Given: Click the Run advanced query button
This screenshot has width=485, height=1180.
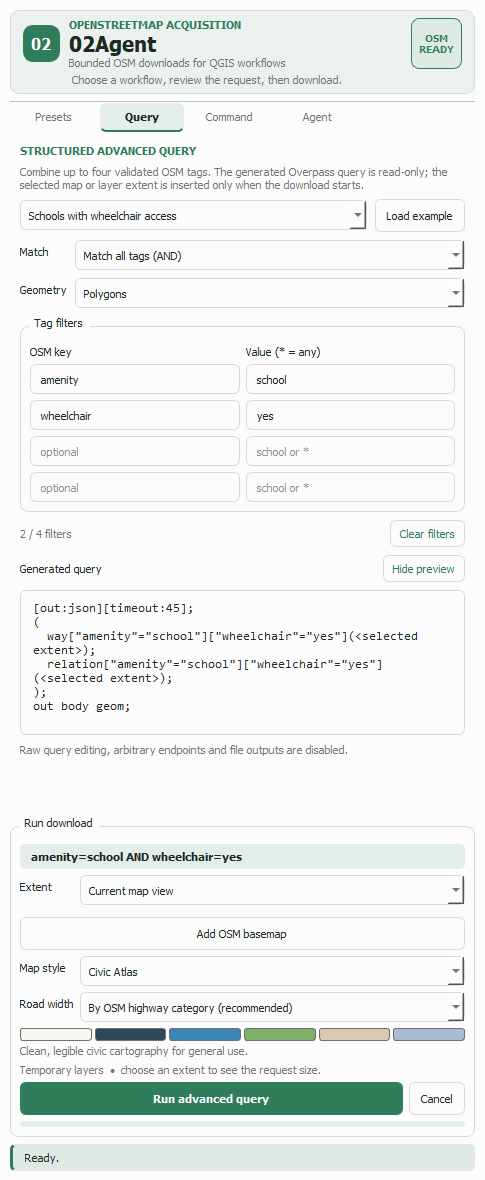Looking at the screenshot, I should pos(211,1099).
